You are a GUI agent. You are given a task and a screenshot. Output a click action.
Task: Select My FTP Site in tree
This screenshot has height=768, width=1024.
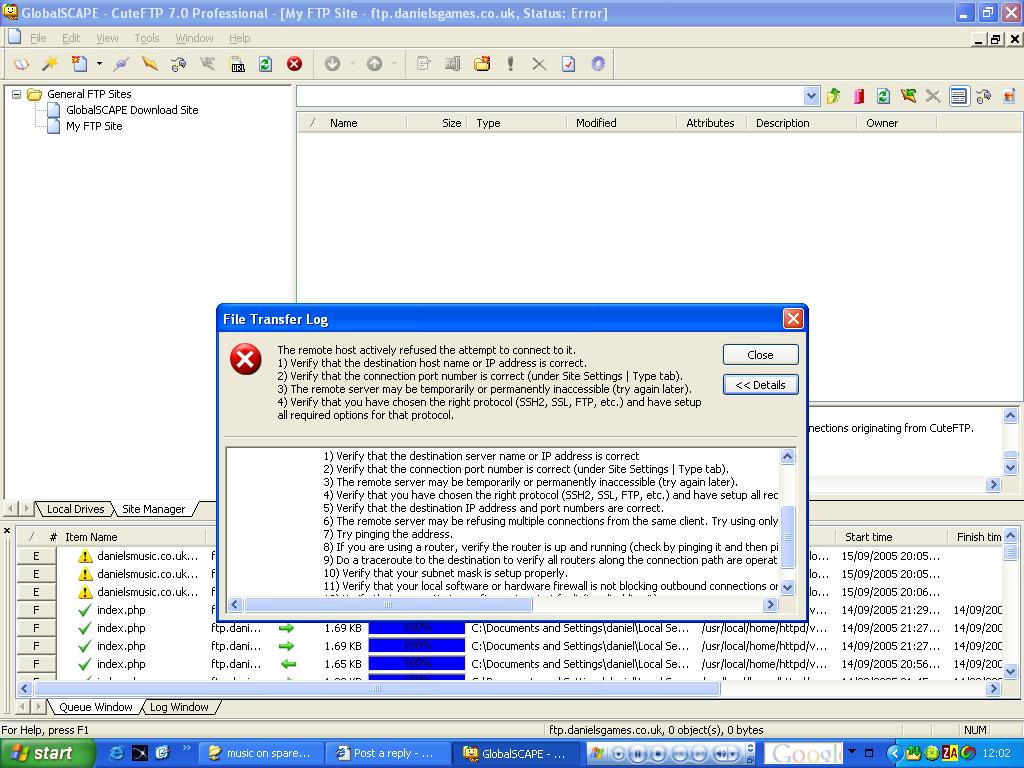(x=94, y=126)
